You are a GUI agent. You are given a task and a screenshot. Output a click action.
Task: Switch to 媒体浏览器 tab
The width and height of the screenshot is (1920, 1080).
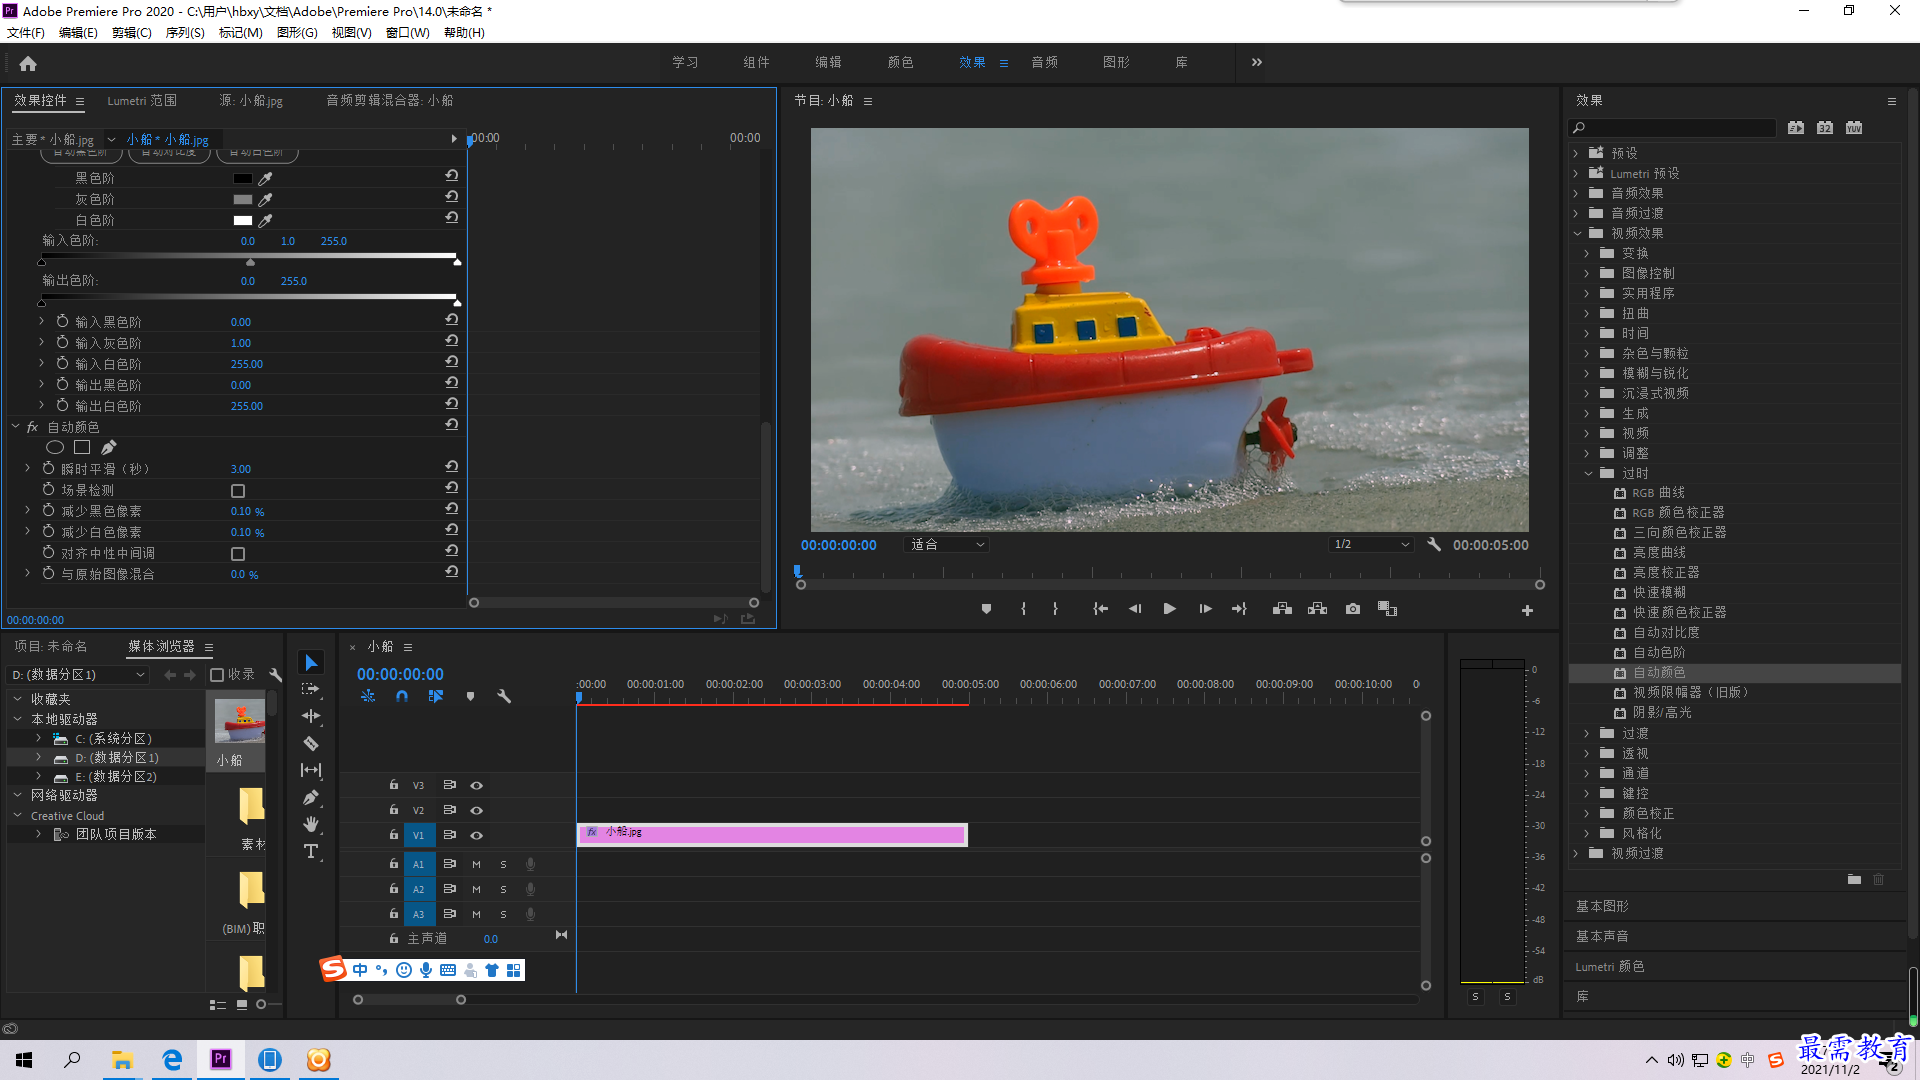pos(161,646)
